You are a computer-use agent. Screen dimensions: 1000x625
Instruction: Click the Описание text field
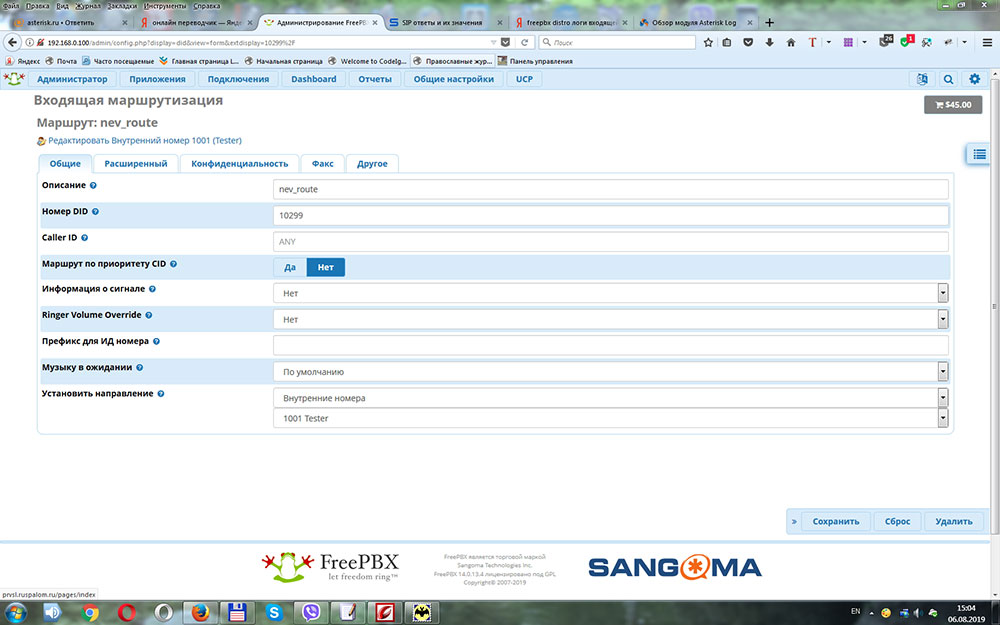tap(610, 189)
